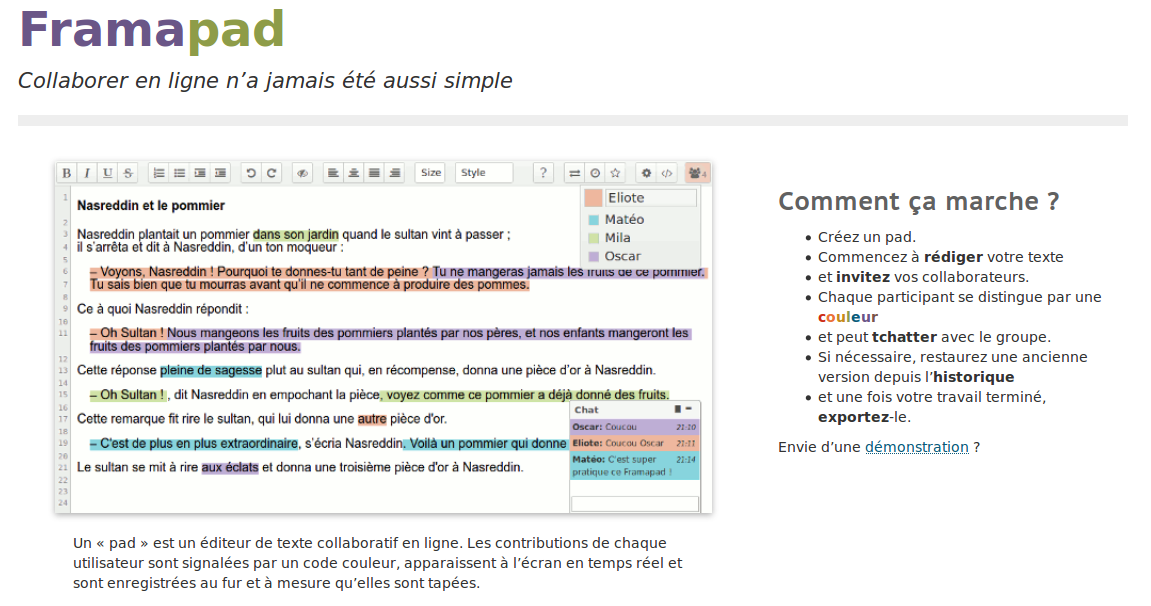The image size is (1151, 606).
Task: Click Mila's green color swatch
Action: point(594,238)
